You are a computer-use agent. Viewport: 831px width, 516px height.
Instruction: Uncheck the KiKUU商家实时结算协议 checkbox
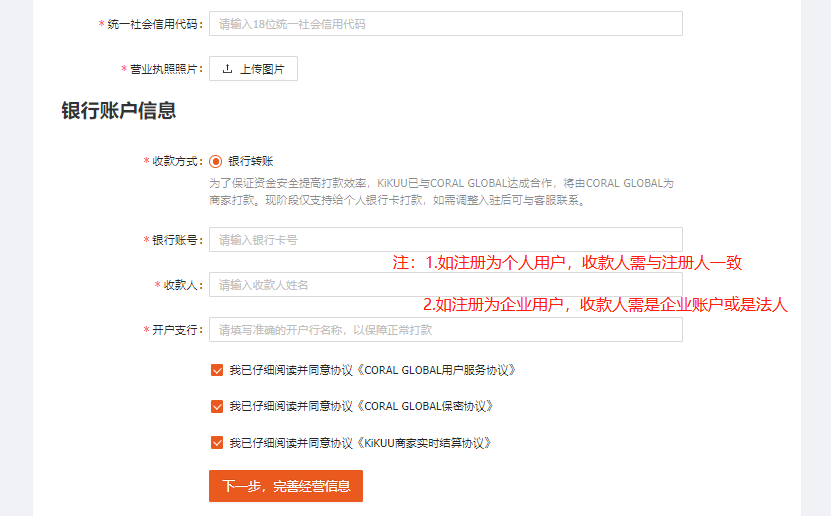217,443
